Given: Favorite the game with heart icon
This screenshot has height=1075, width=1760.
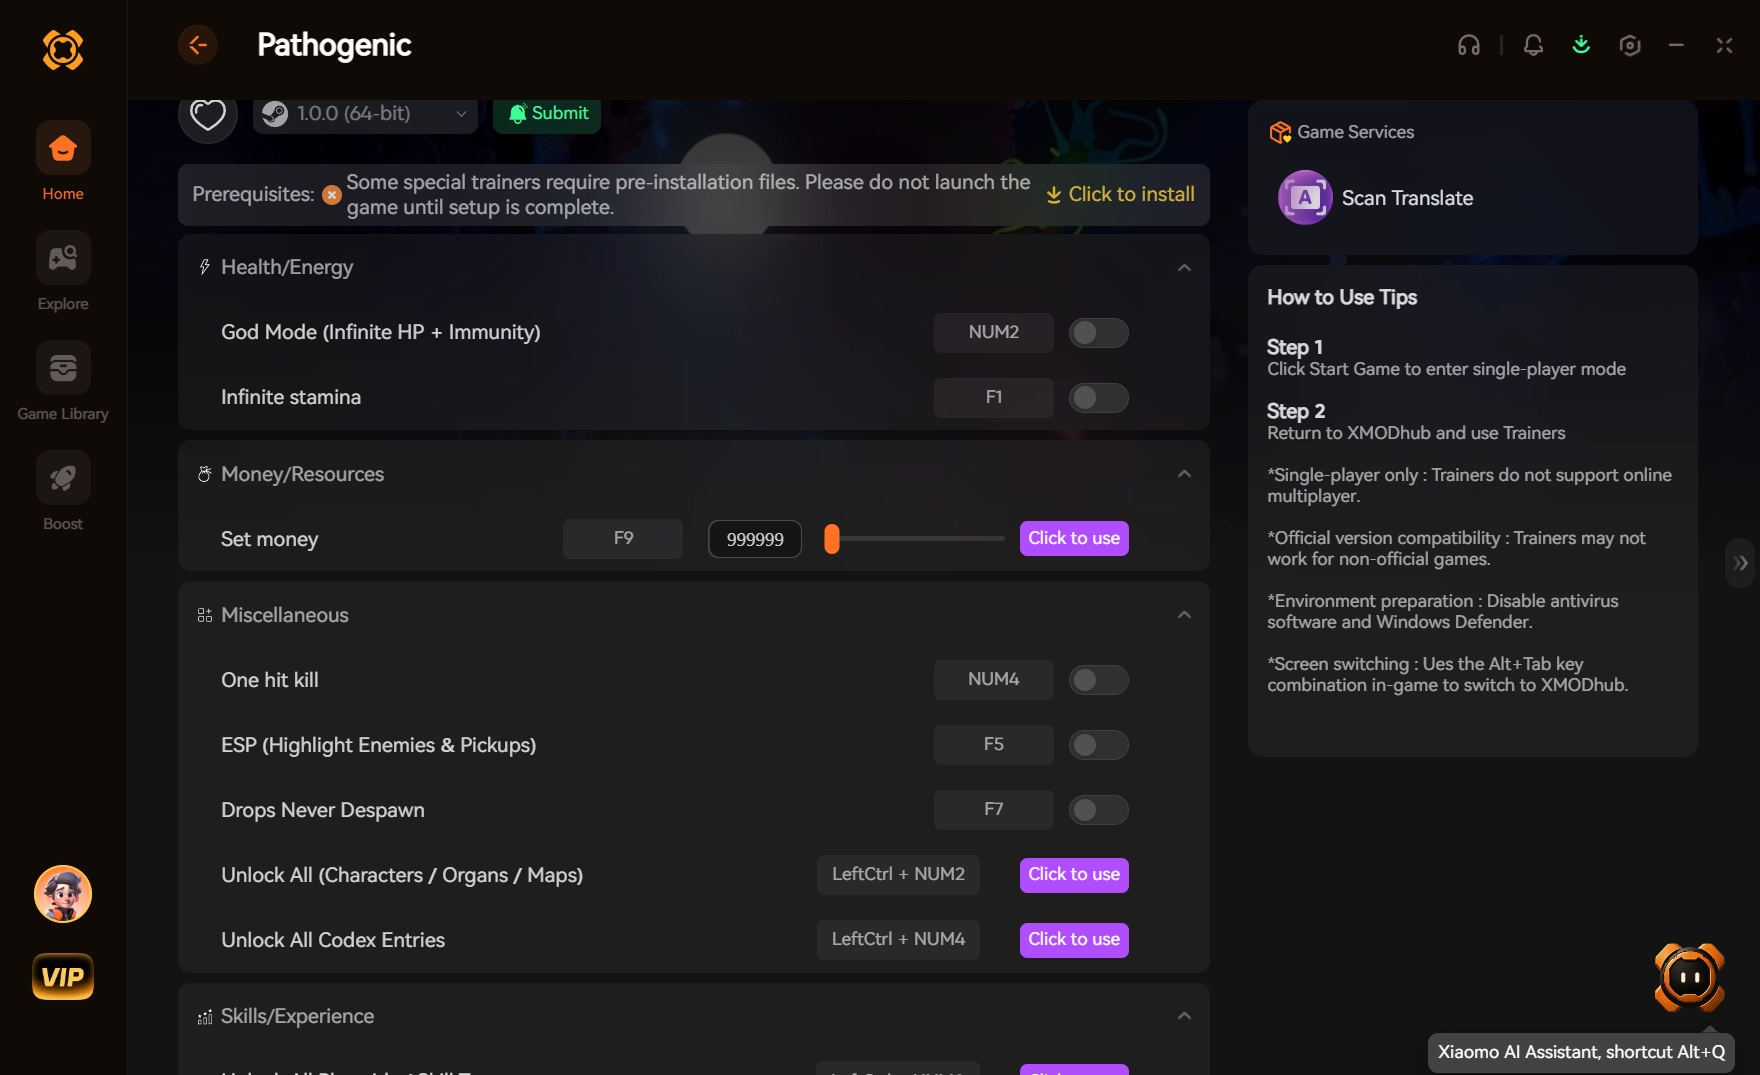Looking at the screenshot, I should (x=208, y=114).
